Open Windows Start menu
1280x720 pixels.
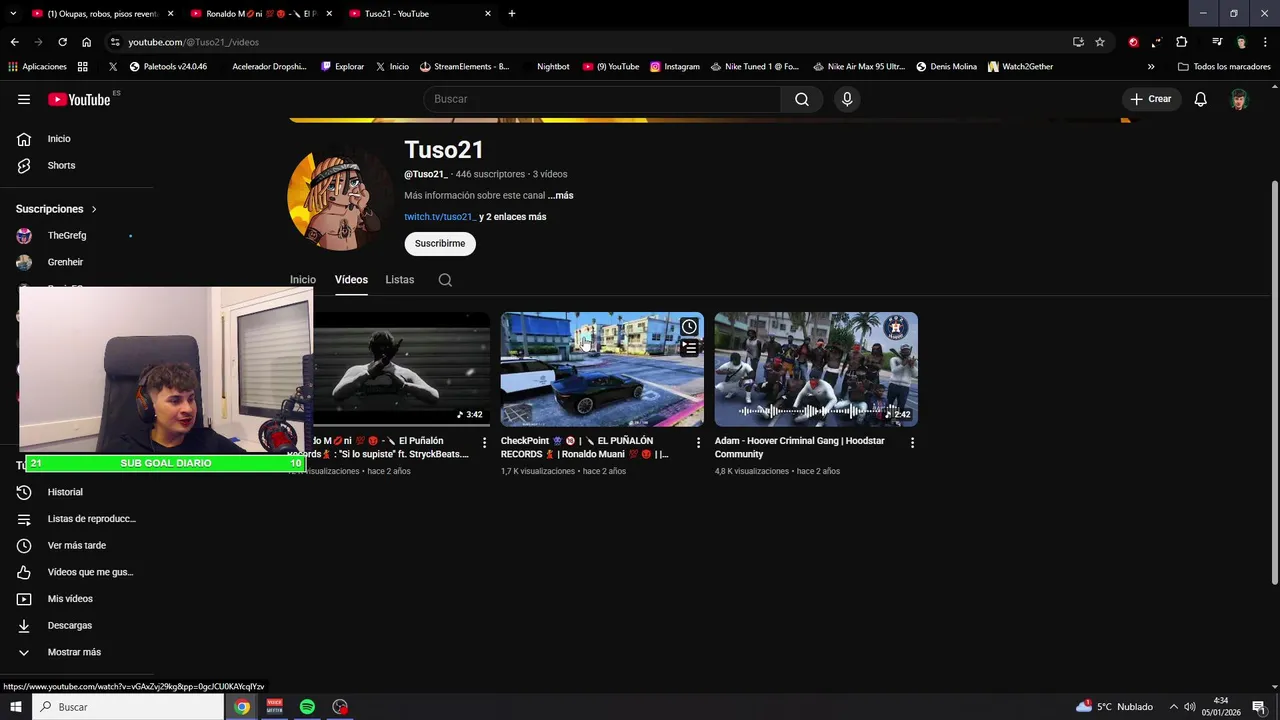point(16,707)
